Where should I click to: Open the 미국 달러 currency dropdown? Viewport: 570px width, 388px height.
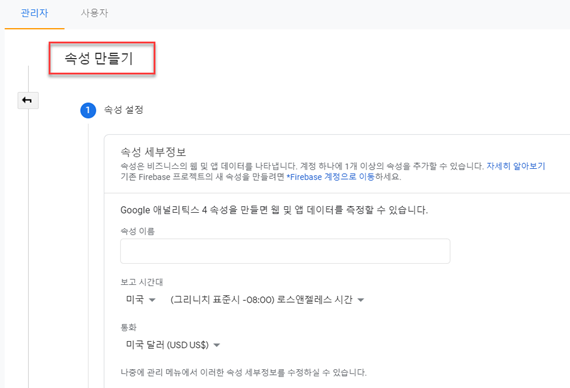tap(173, 345)
